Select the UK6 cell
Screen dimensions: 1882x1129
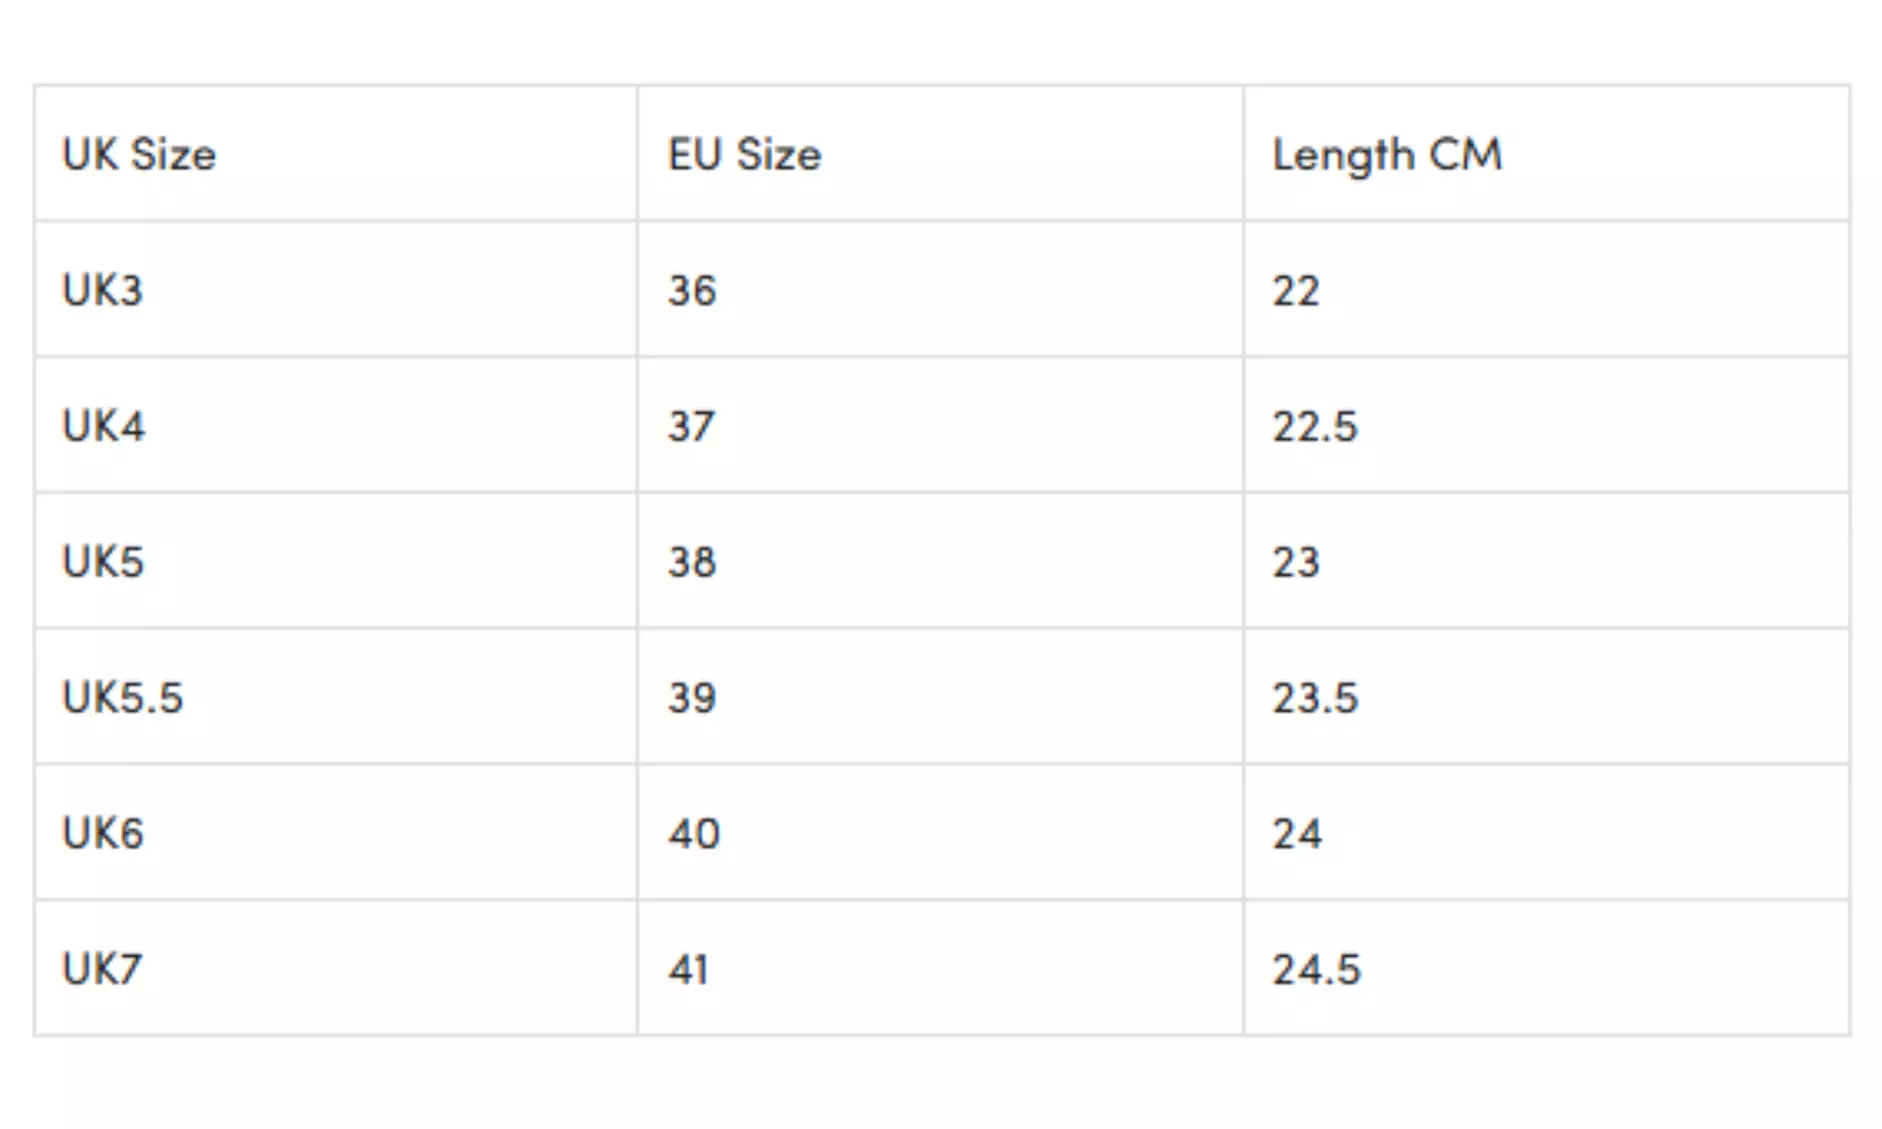(x=103, y=833)
